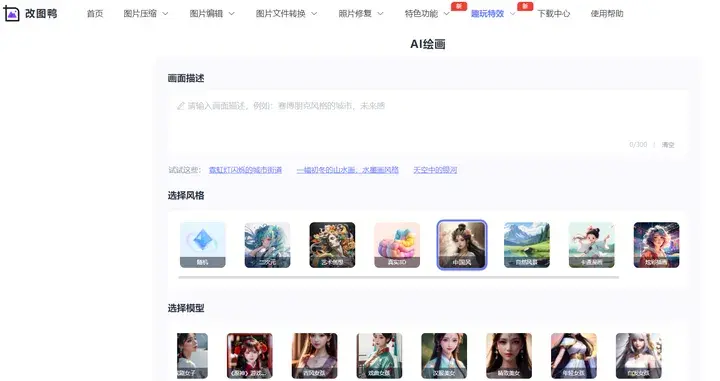Expand the 特色功能 dropdown chevron

pos(446,14)
